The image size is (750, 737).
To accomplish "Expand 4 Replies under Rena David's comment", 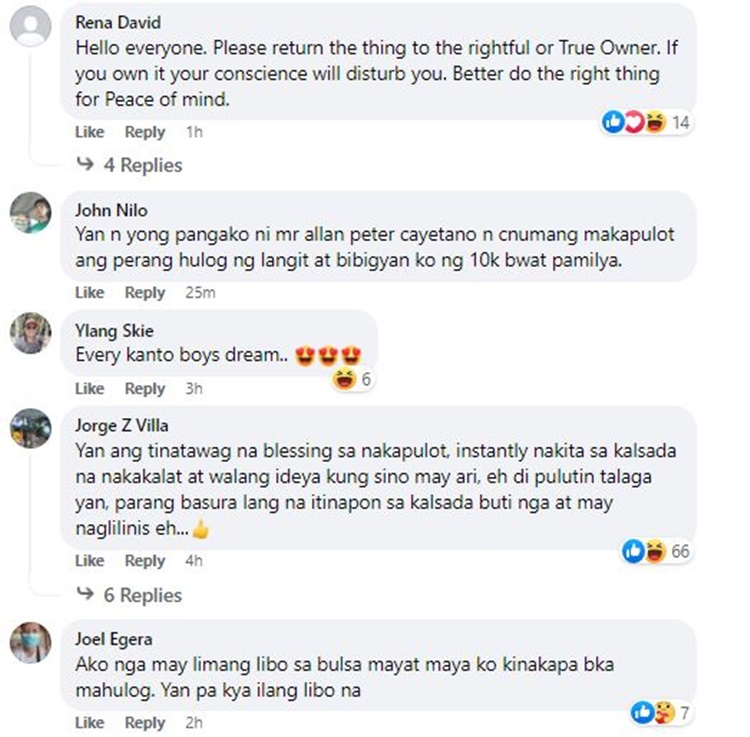I will (130, 165).
